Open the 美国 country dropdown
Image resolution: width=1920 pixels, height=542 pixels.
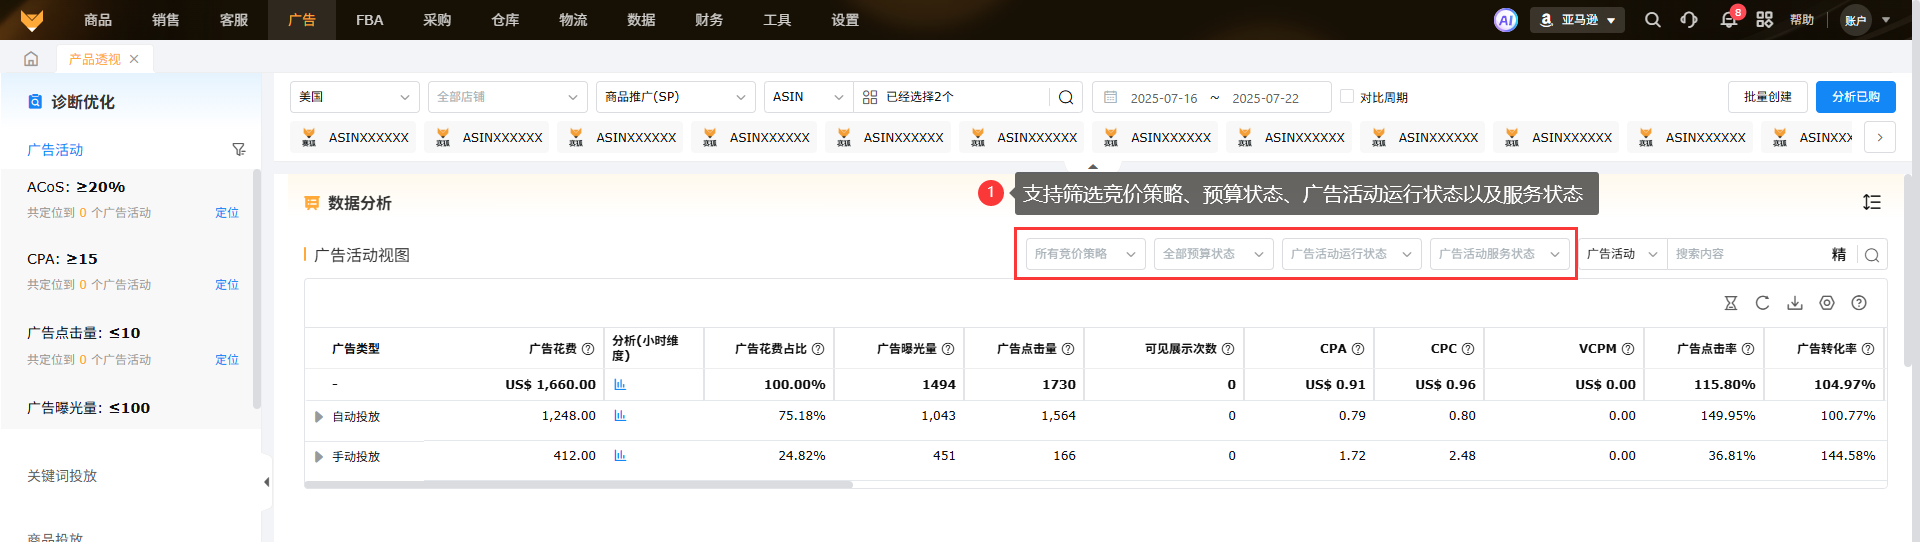pos(354,97)
